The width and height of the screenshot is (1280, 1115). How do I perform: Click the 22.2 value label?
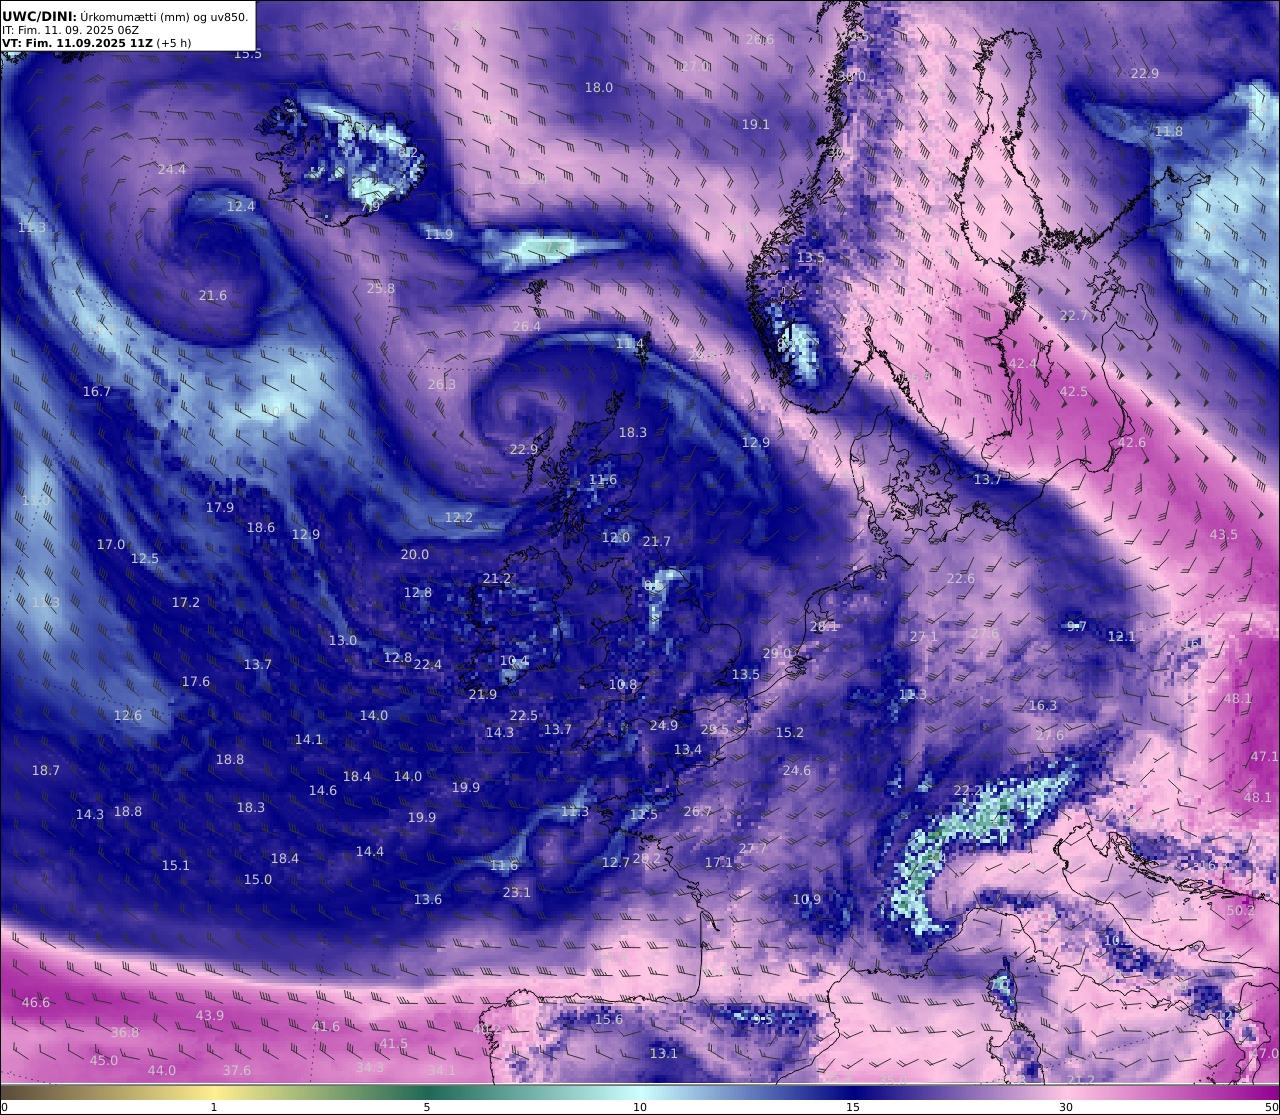(x=968, y=790)
